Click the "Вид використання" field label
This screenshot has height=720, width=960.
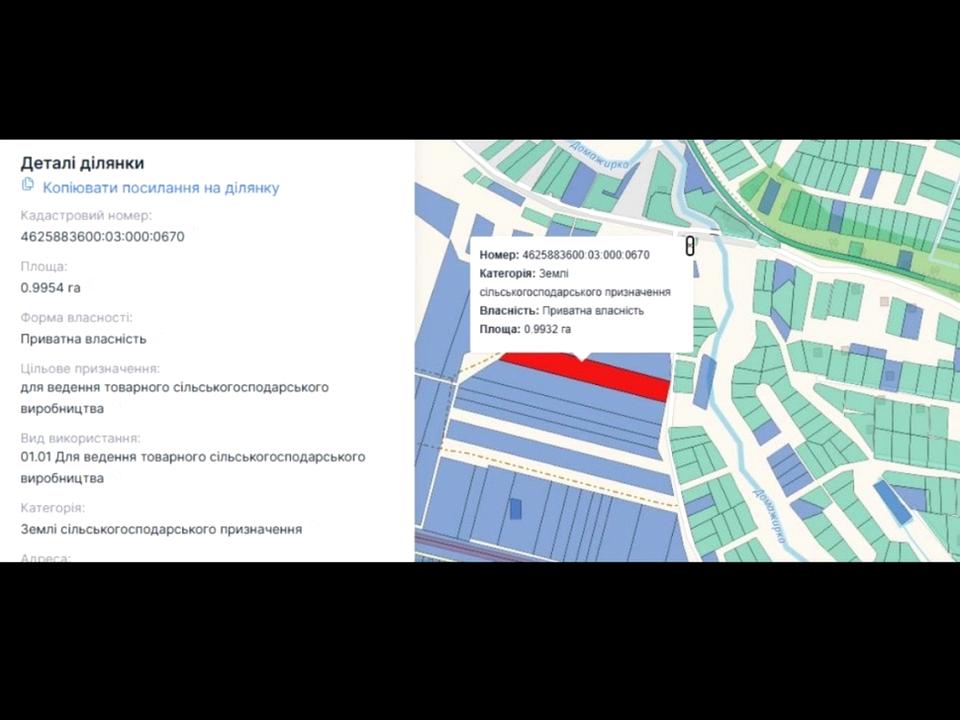[80, 438]
